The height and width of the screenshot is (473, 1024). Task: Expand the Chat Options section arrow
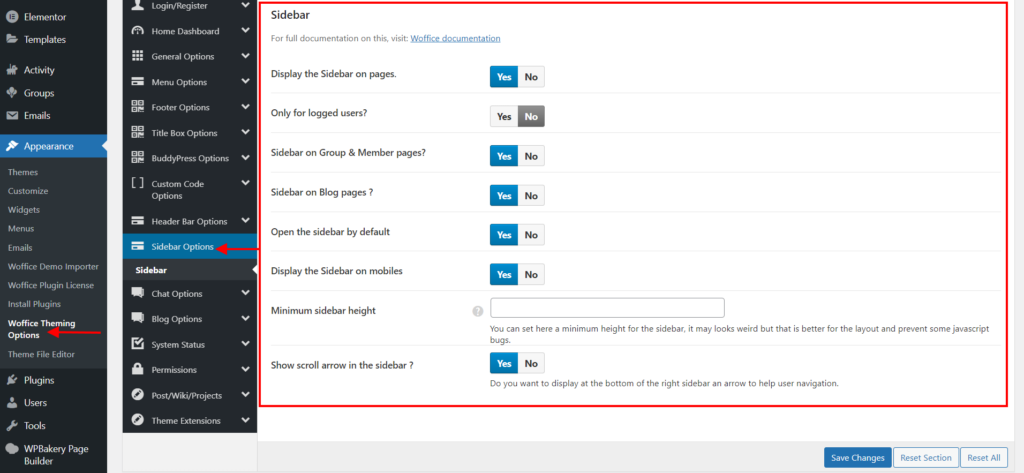245,293
